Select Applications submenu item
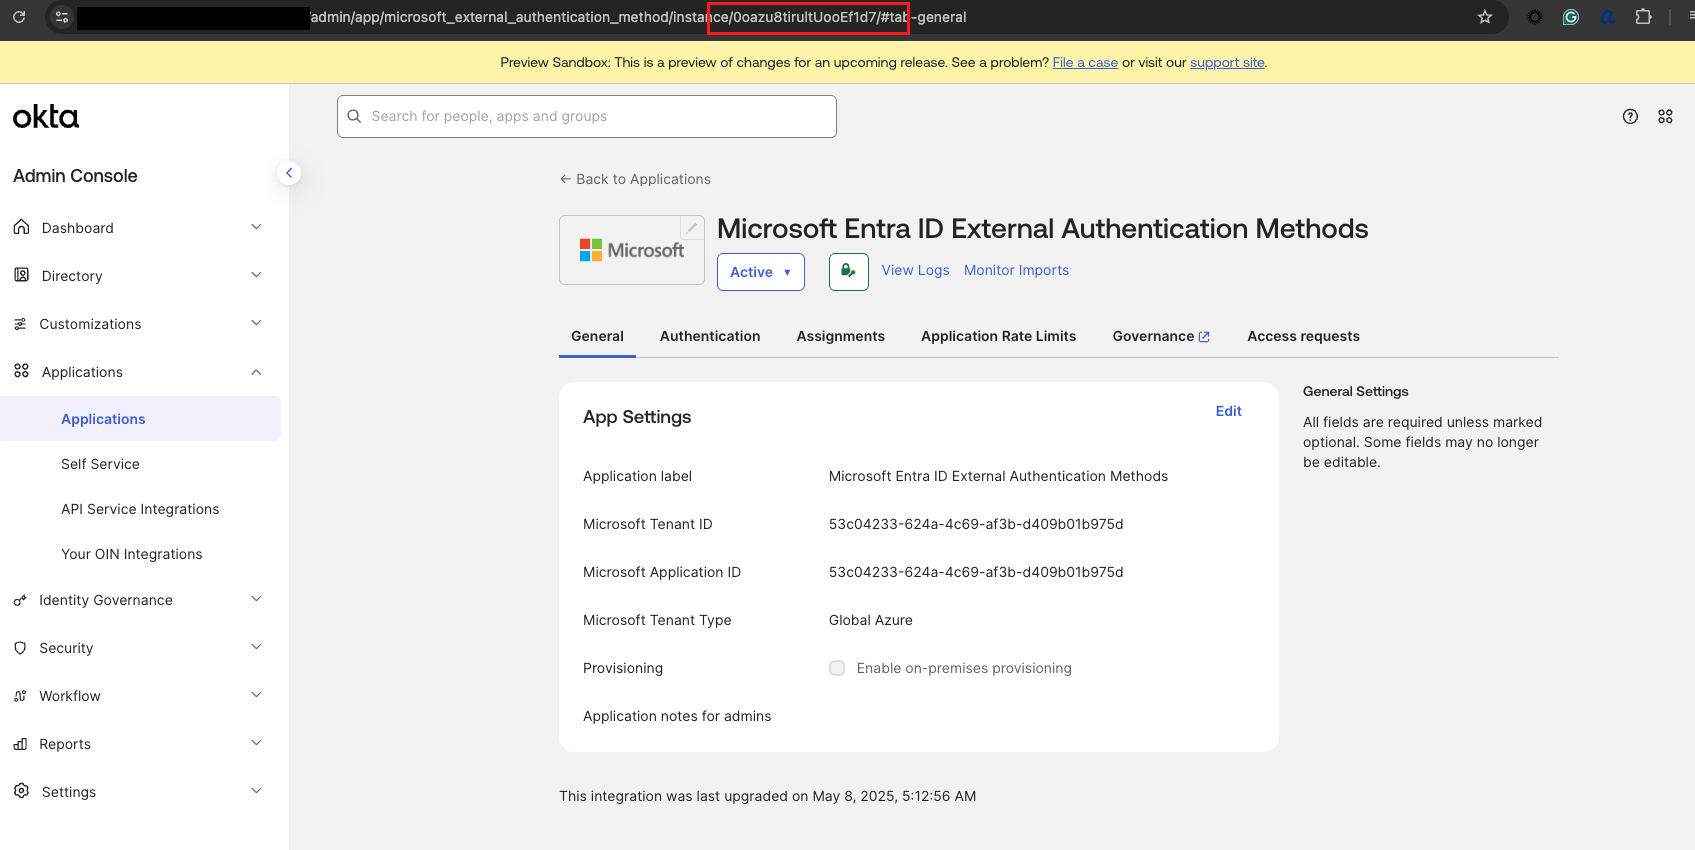The height and width of the screenshot is (850, 1695). [x=140, y=419]
